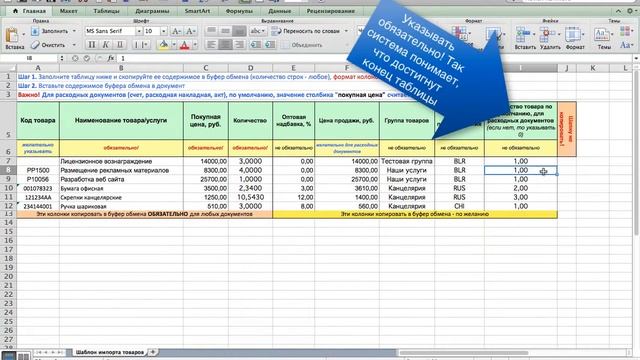Open the abc text orientation dropdown

pos(258,31)
